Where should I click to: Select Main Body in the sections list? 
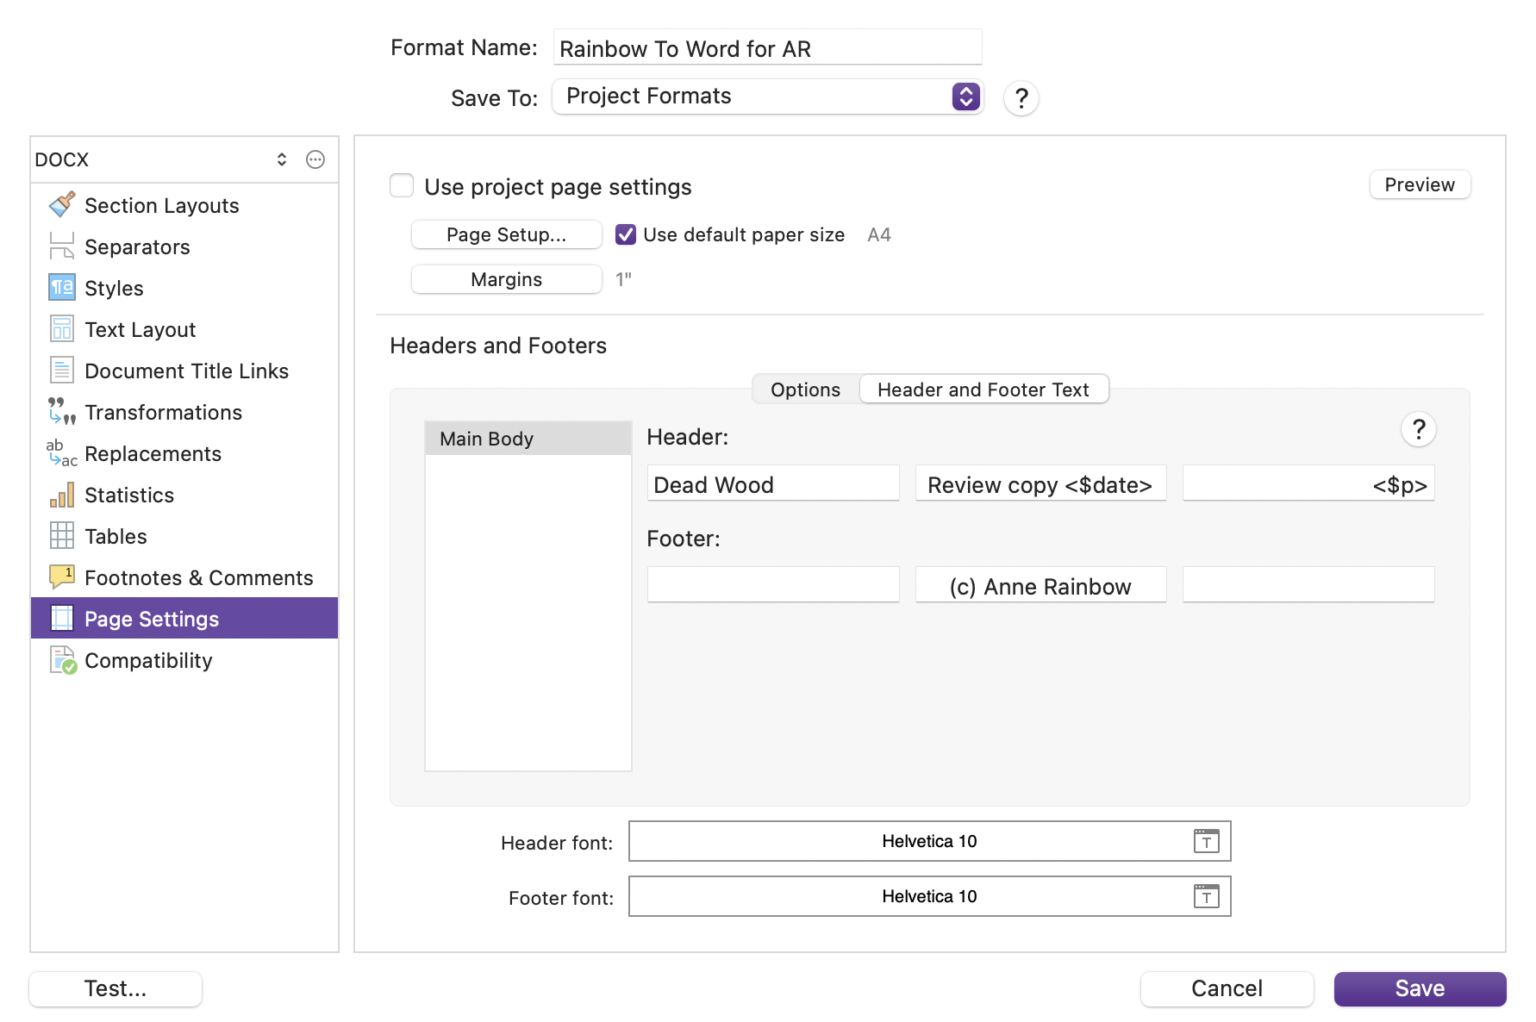coord(487,438)
